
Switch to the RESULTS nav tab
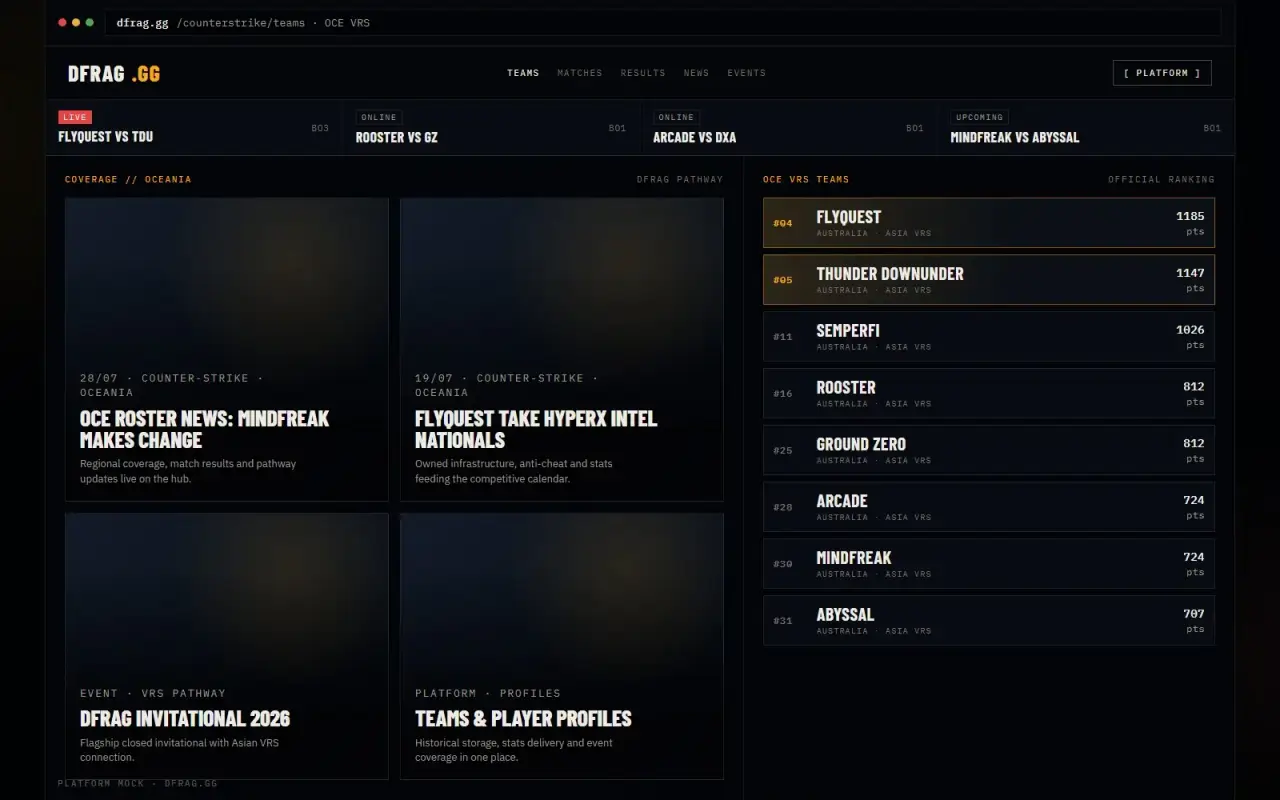click(x=643, y=73)
